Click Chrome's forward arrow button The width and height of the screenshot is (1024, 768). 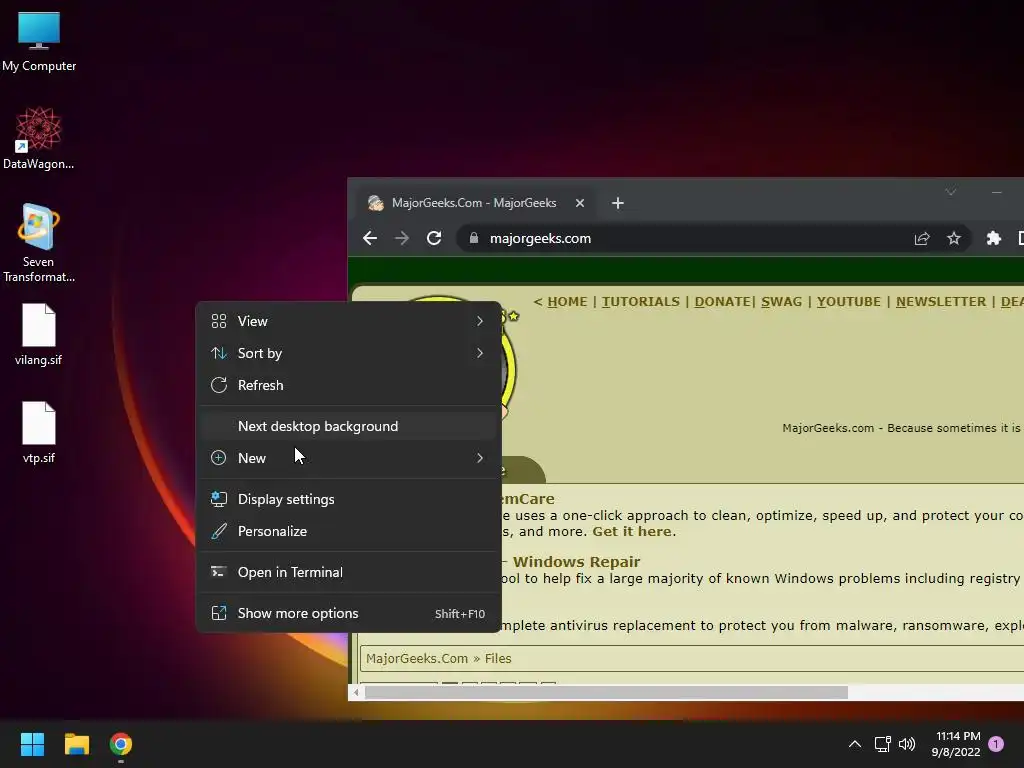coord(402,238)
